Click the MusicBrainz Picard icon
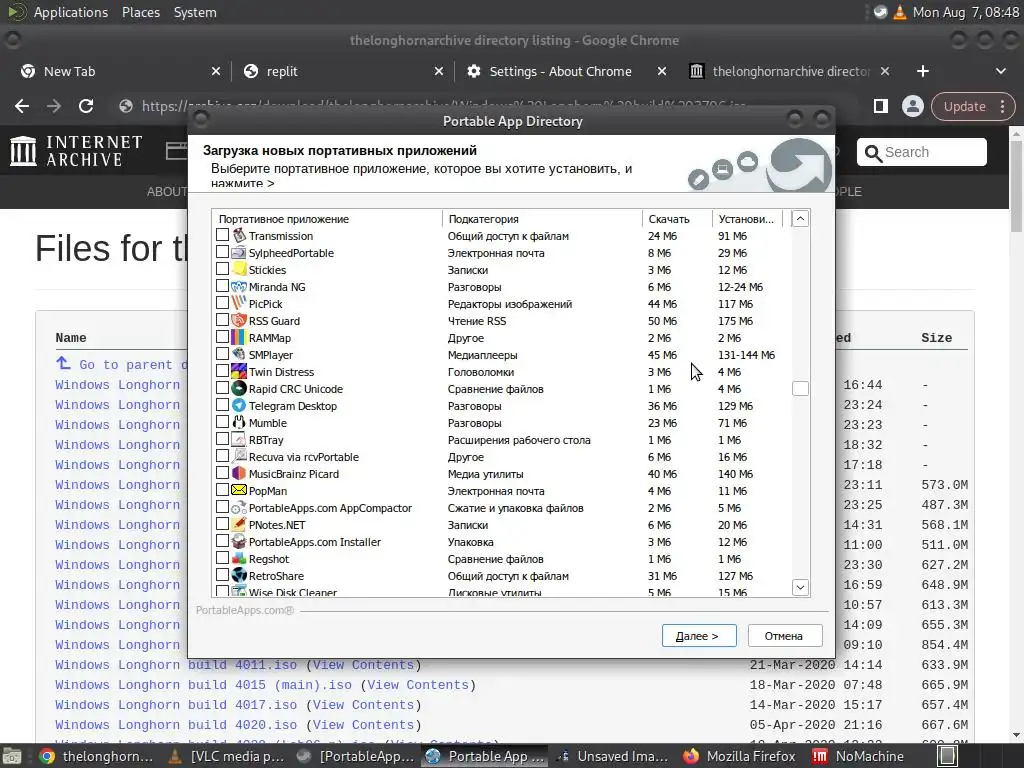 pyautogui.click(x=239, y=473)
